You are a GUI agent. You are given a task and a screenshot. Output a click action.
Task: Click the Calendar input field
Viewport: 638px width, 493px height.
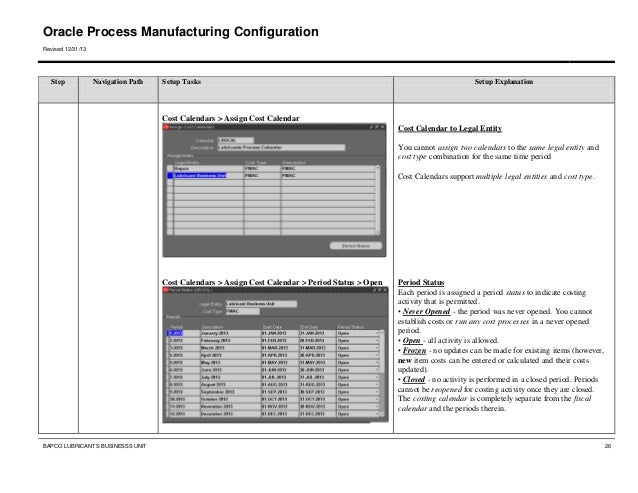[235, 140]
